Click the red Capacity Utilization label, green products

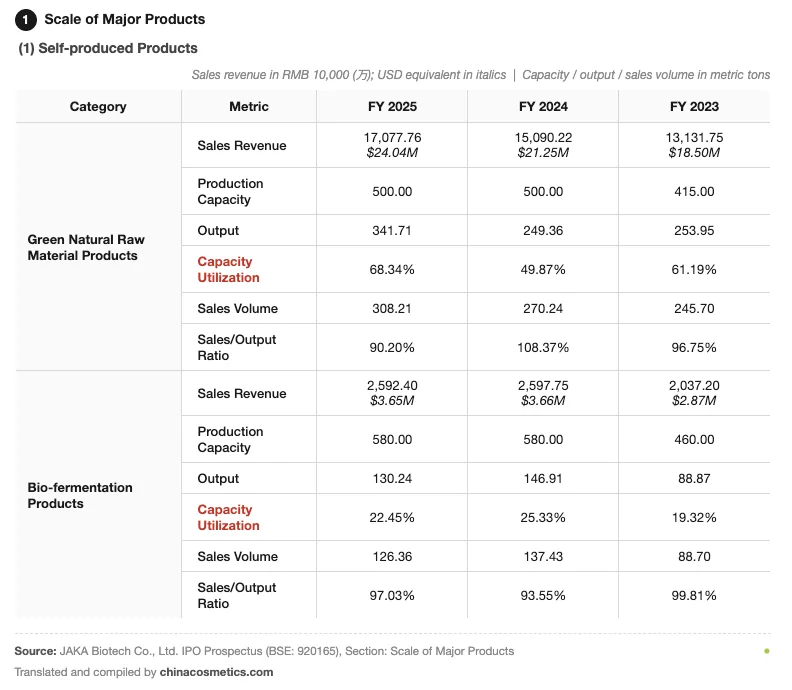click(228, 270)
